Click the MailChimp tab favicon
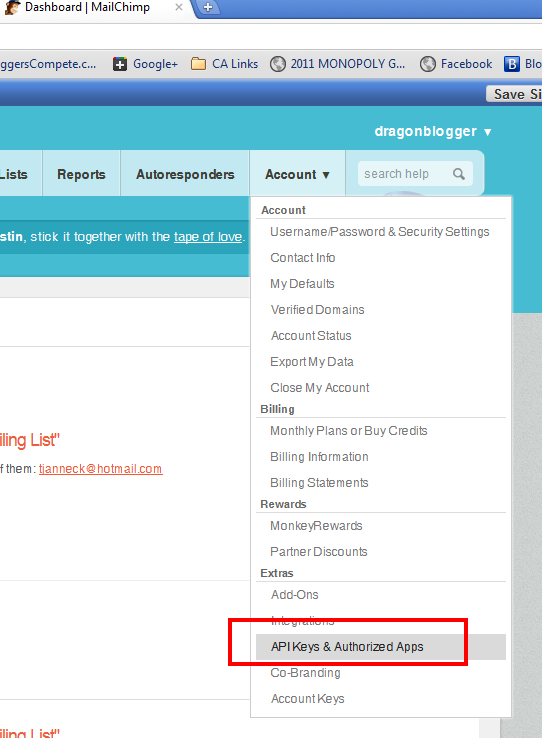This screenshot has height=738, width=542. coord(12,8)
